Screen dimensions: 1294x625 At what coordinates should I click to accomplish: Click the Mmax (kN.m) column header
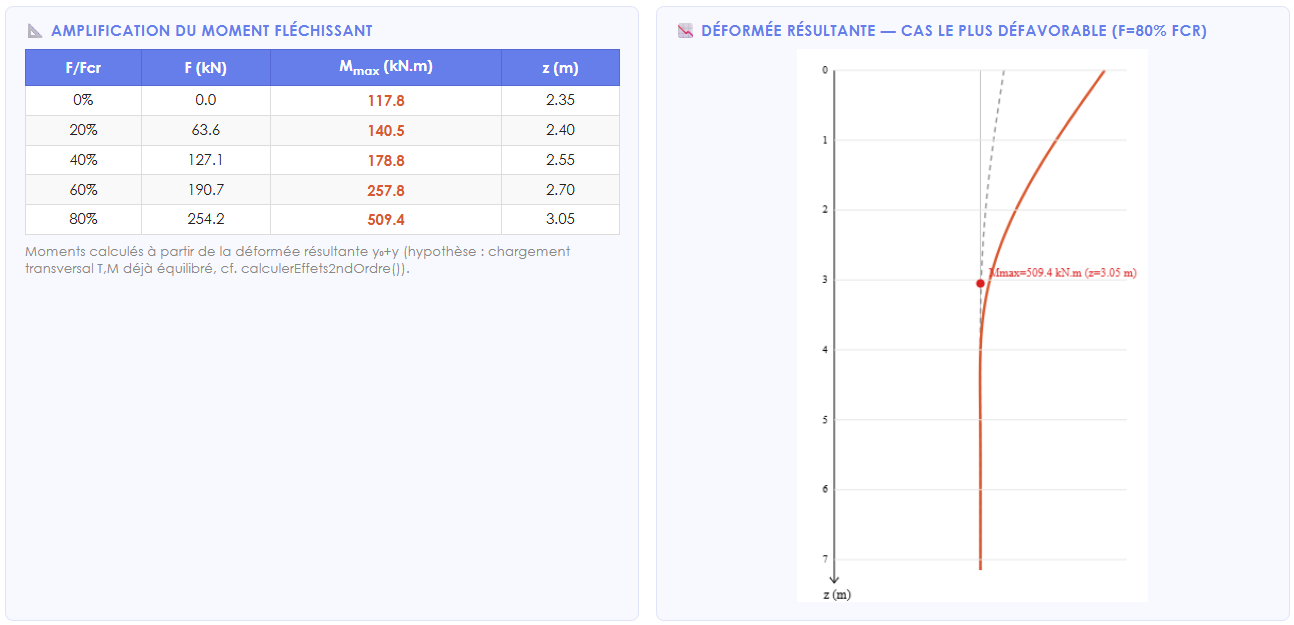[386, 68]
